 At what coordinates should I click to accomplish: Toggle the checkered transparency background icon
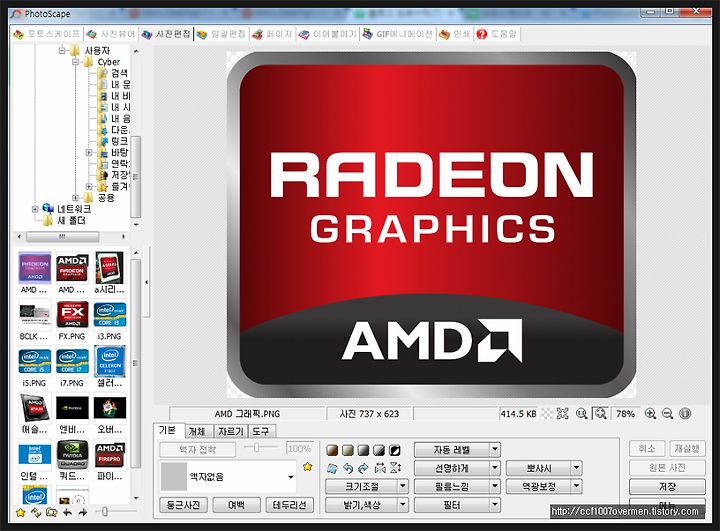pyautogui.click(x=547, y=413)
